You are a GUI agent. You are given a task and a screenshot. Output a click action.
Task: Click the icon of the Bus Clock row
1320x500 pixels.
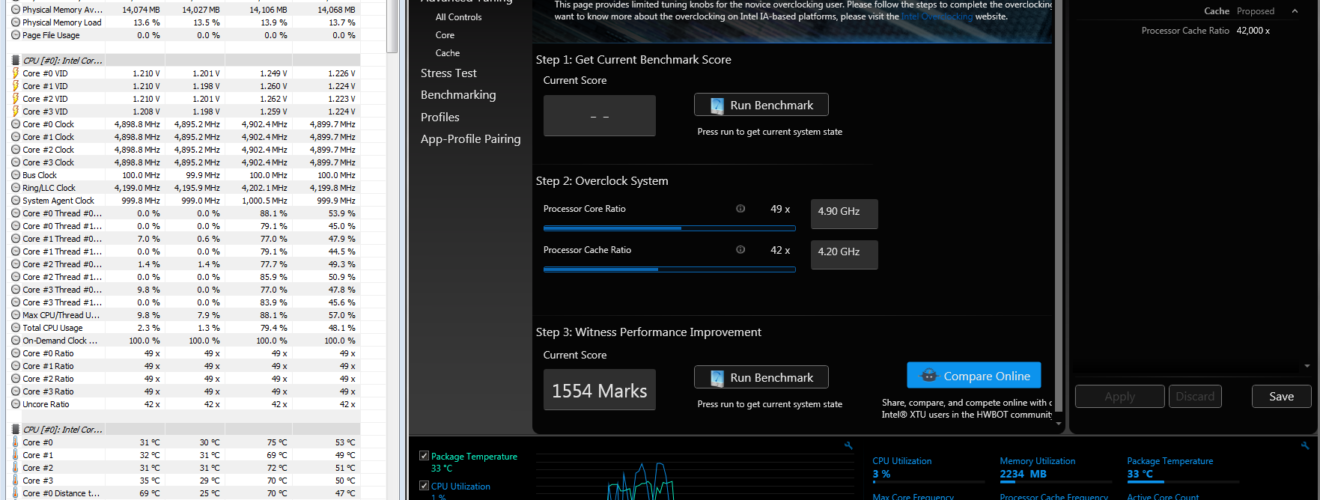(x=14, y=175)
